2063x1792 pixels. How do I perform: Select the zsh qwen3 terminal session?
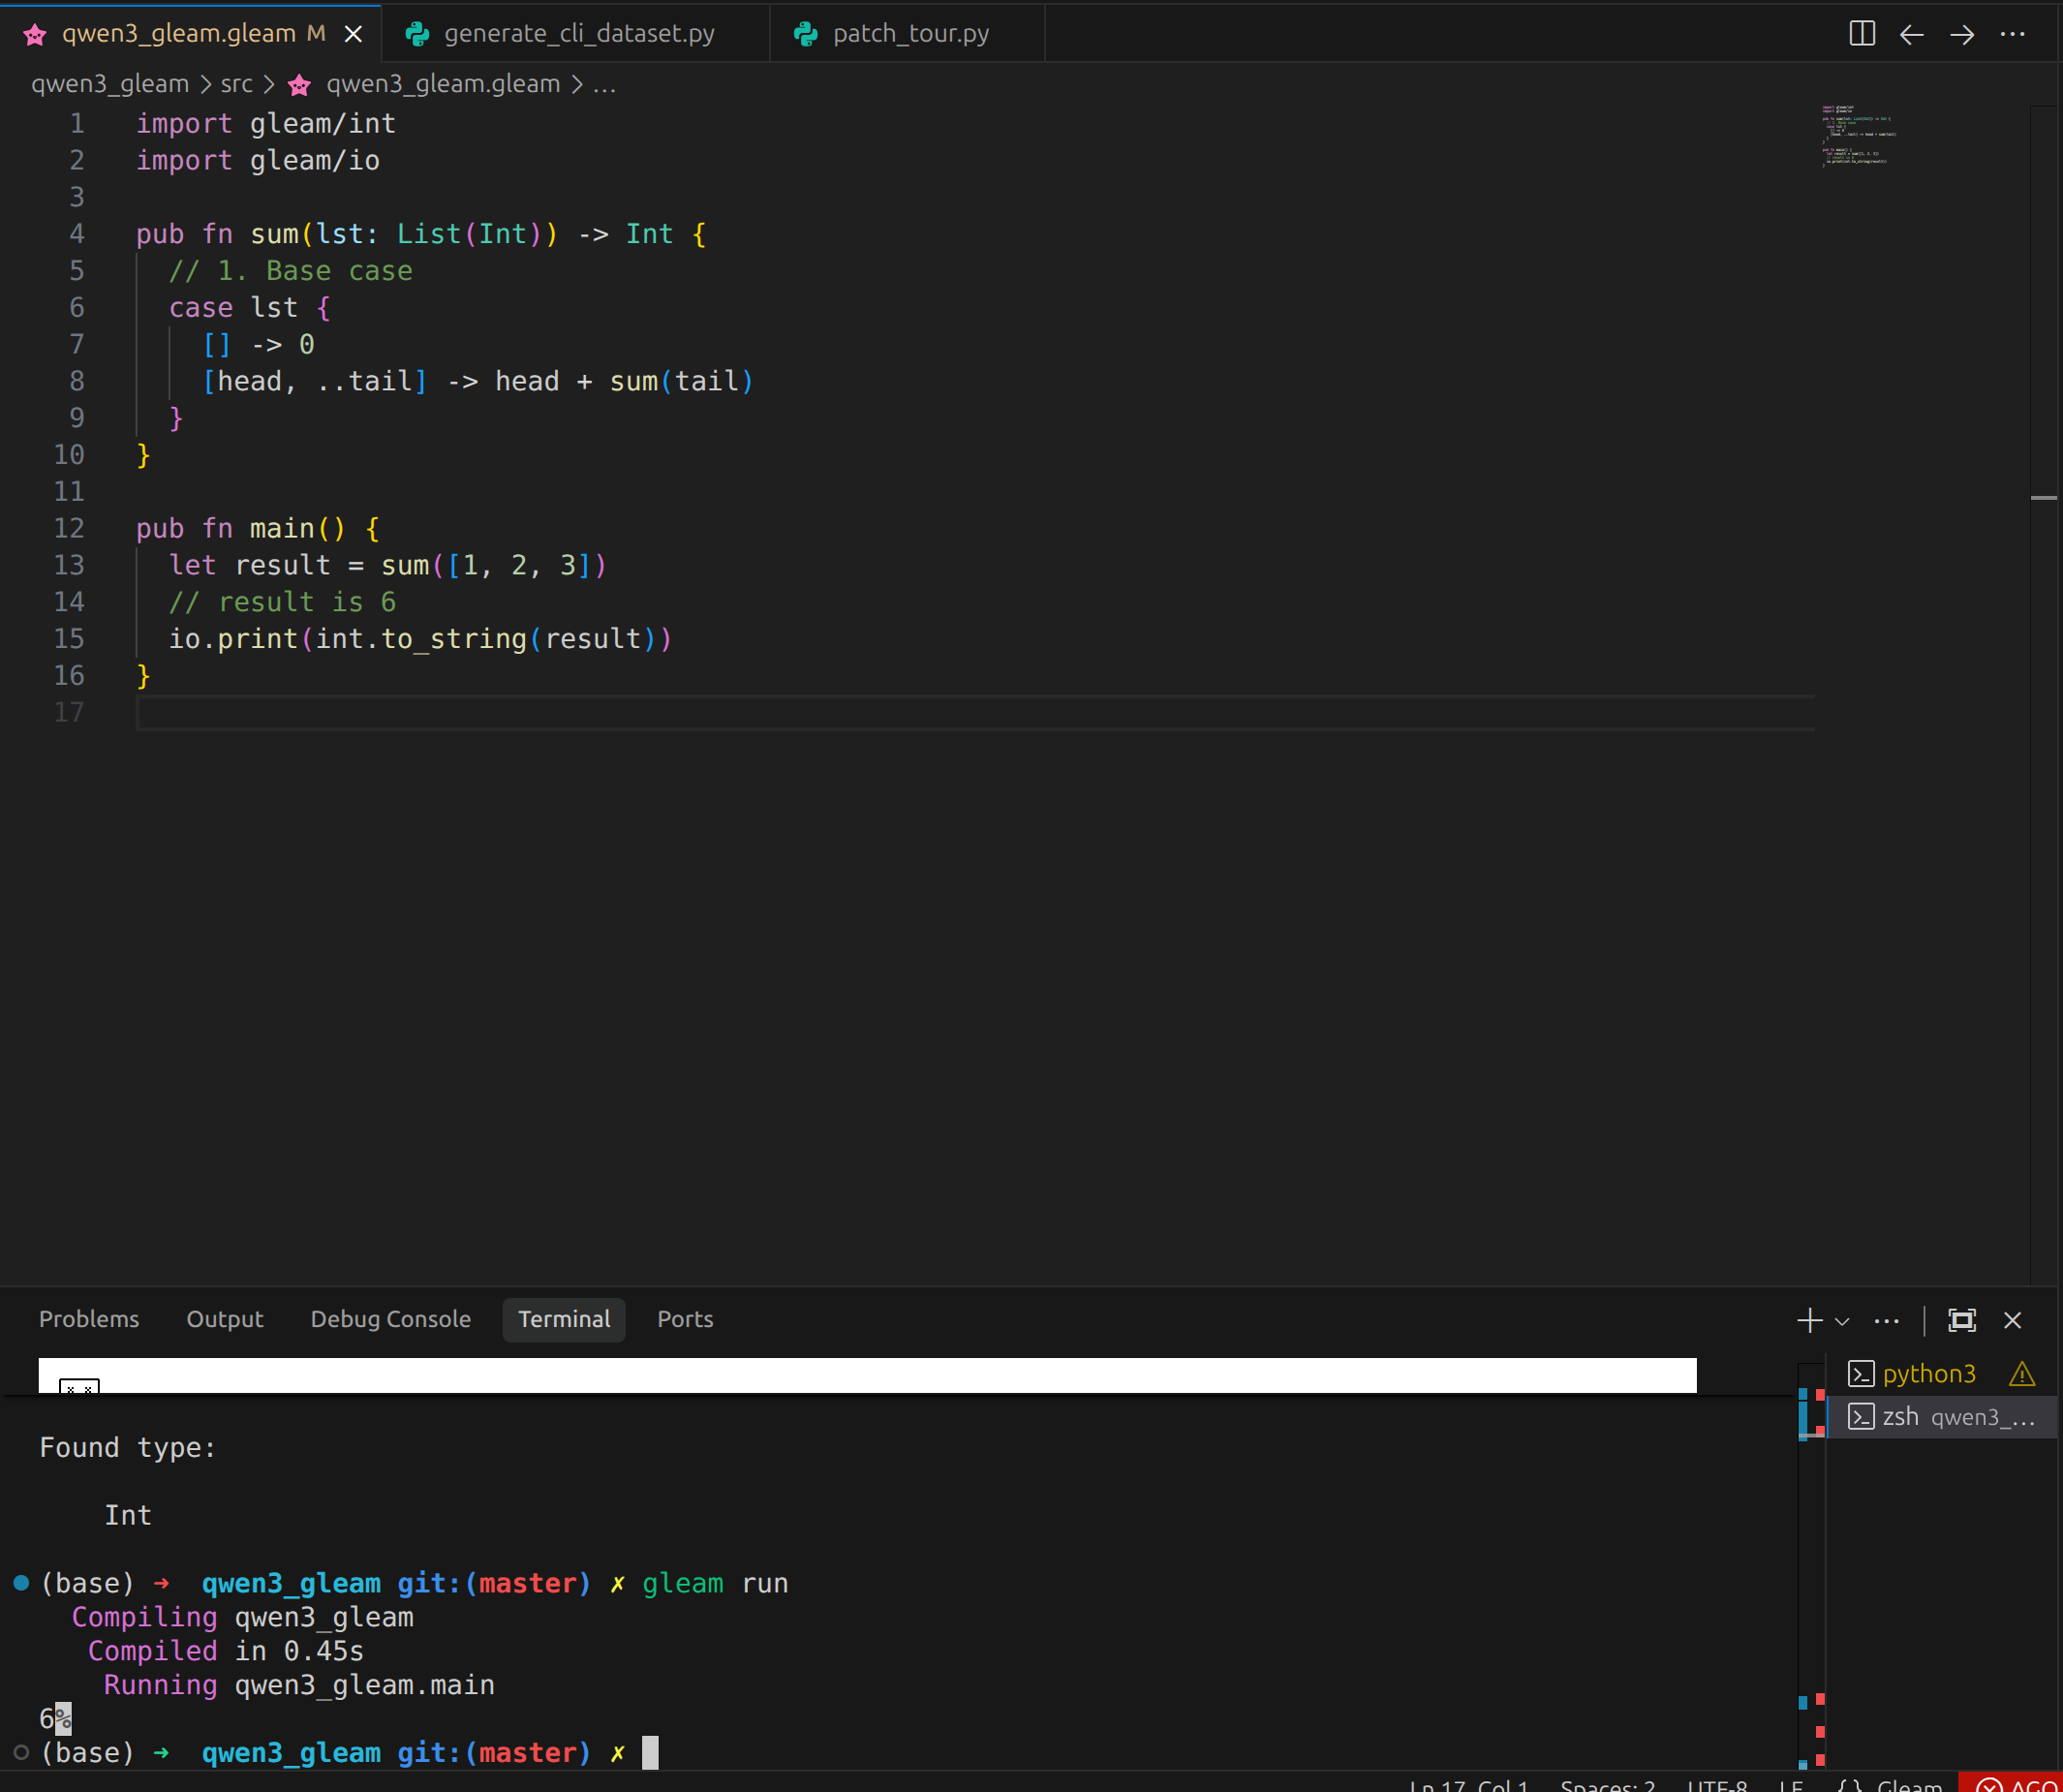pos(1940,1417)
